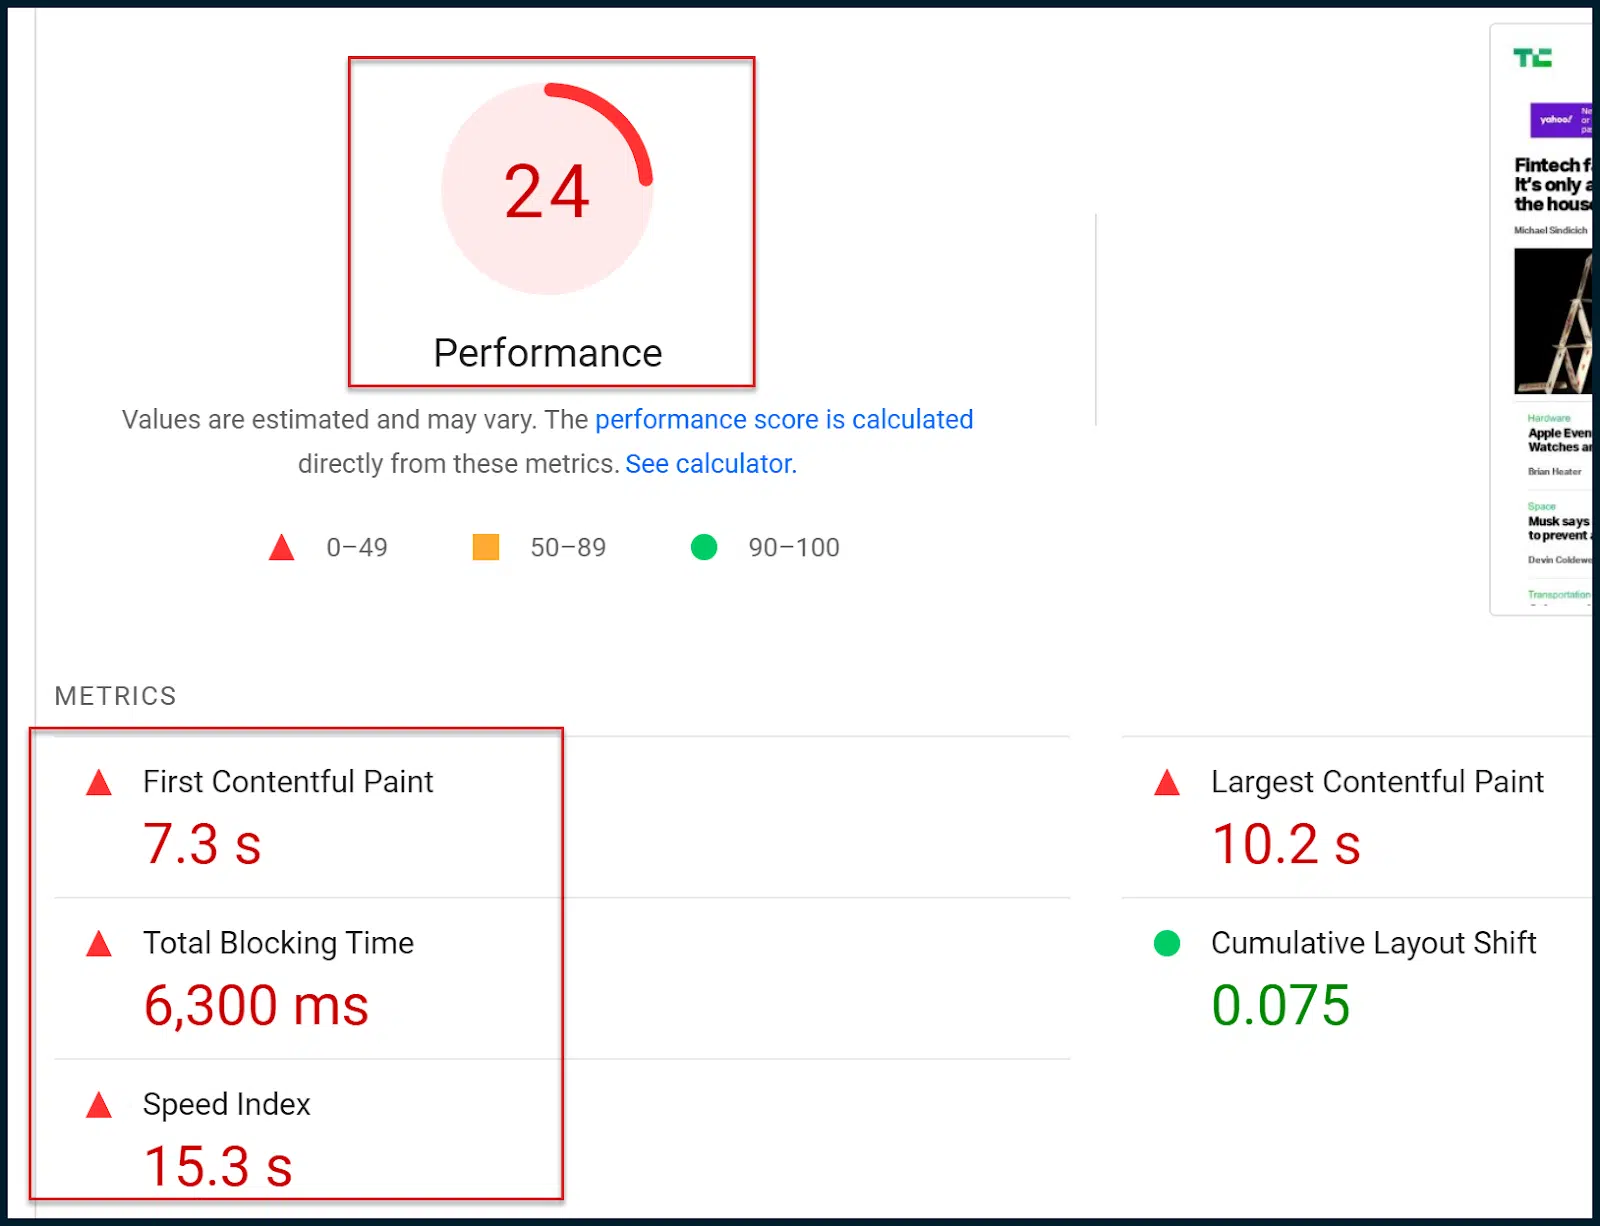Click the red triangle beside Total Blocking Time
The height and width of the screenshot is (1226, 1600).
pyautogui.click(x=99, y=944)
